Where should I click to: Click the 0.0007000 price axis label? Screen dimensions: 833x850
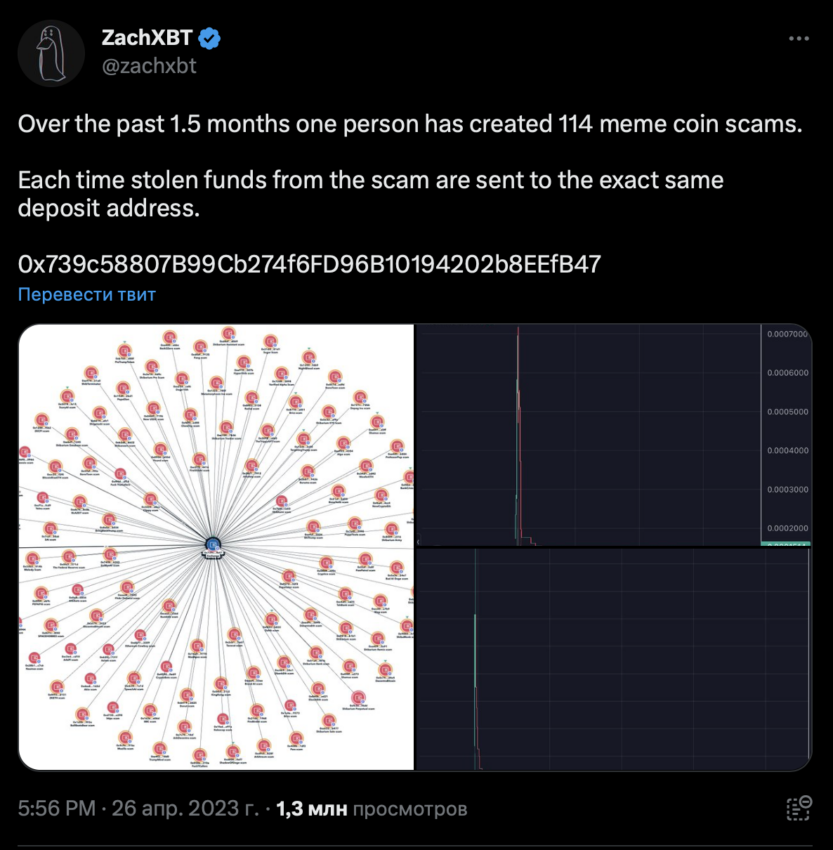787,334
